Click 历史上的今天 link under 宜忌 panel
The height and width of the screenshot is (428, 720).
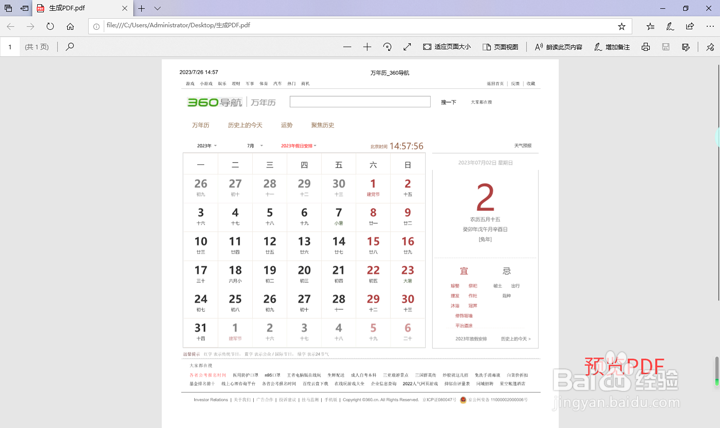pyautogui.click(x=515, y=338)
